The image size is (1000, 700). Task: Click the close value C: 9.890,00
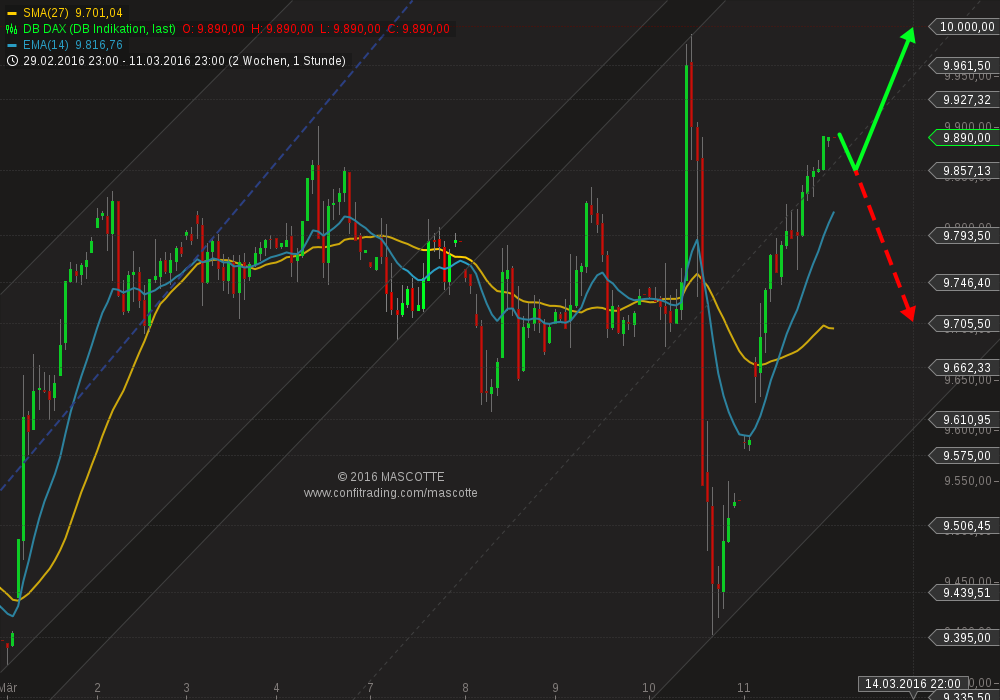pos(418,29)
